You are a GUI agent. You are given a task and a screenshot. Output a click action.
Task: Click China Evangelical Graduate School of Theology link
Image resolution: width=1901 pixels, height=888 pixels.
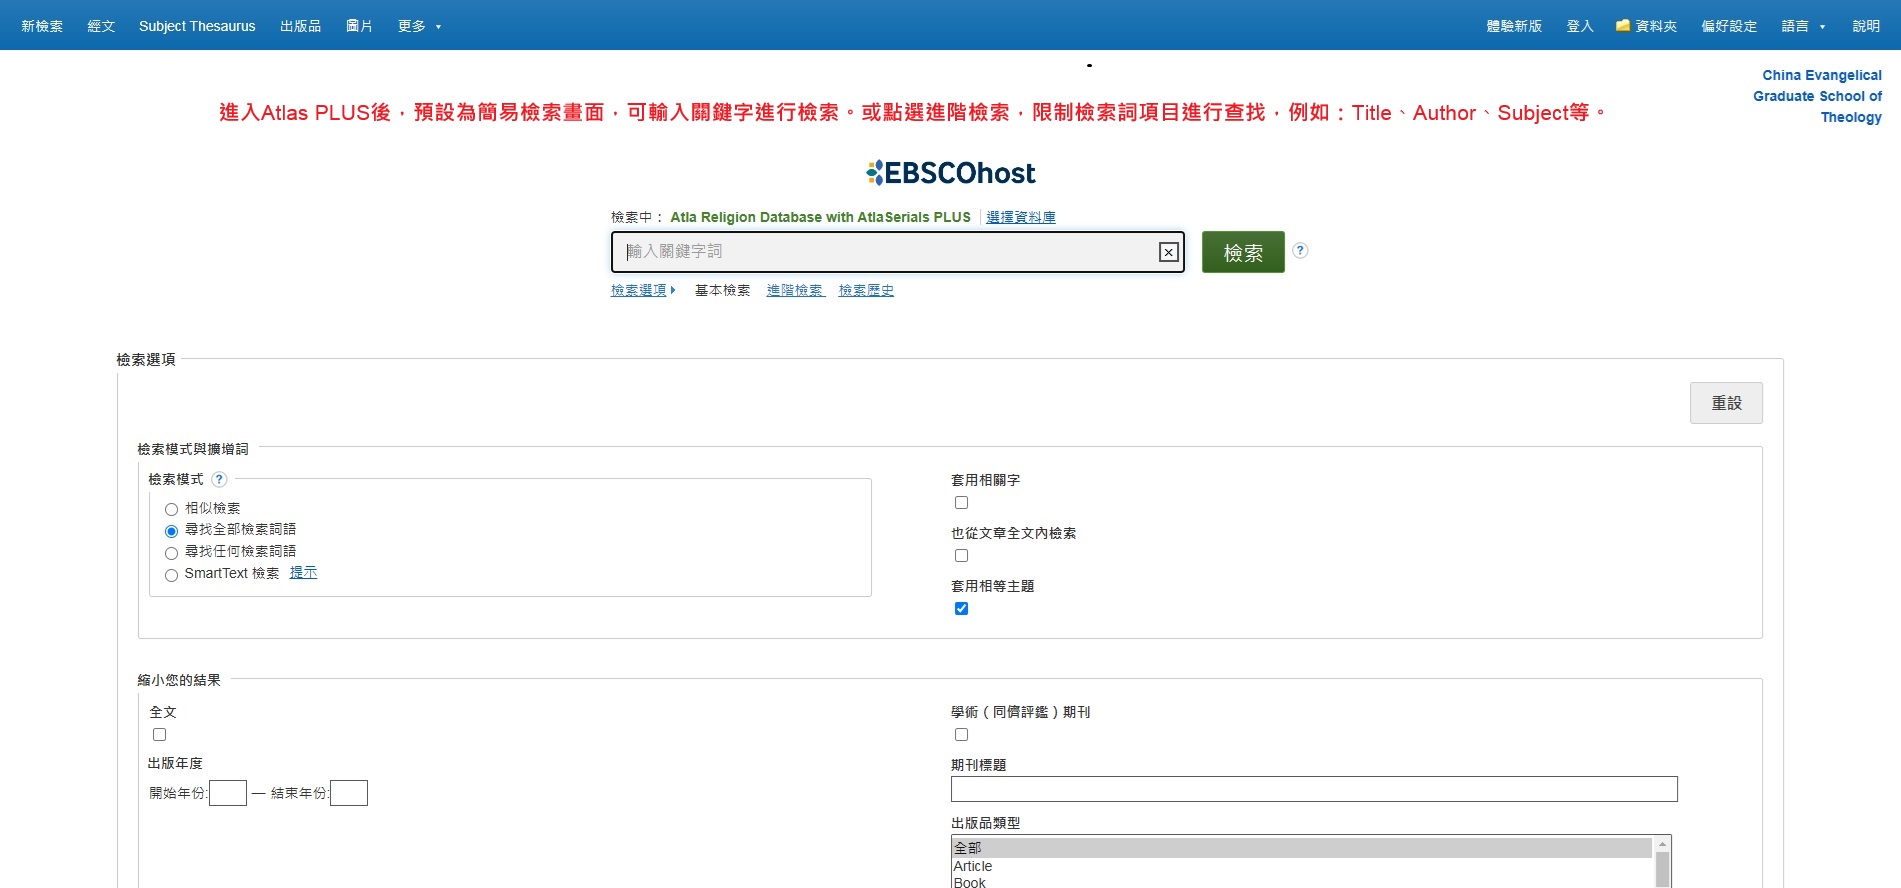1817,96
